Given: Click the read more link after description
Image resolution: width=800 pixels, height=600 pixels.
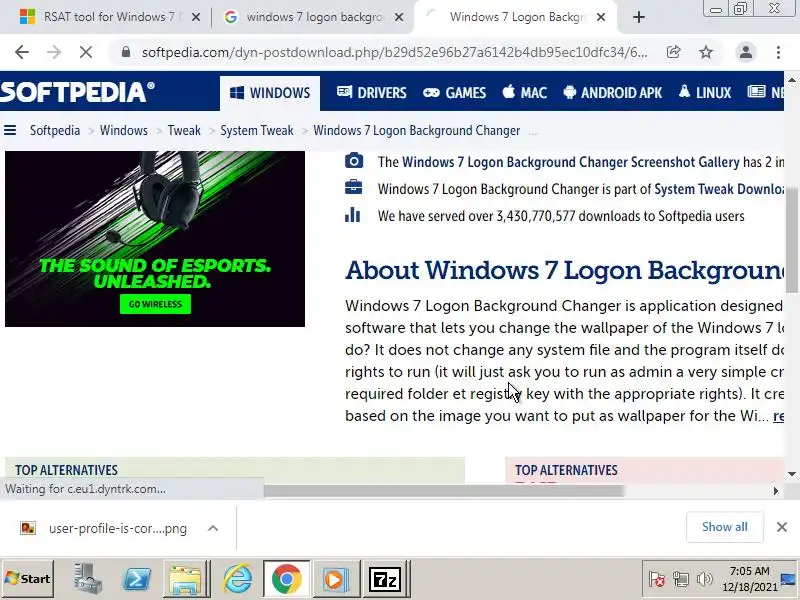Looking at the screenshot, I should (x=779, y=416).
